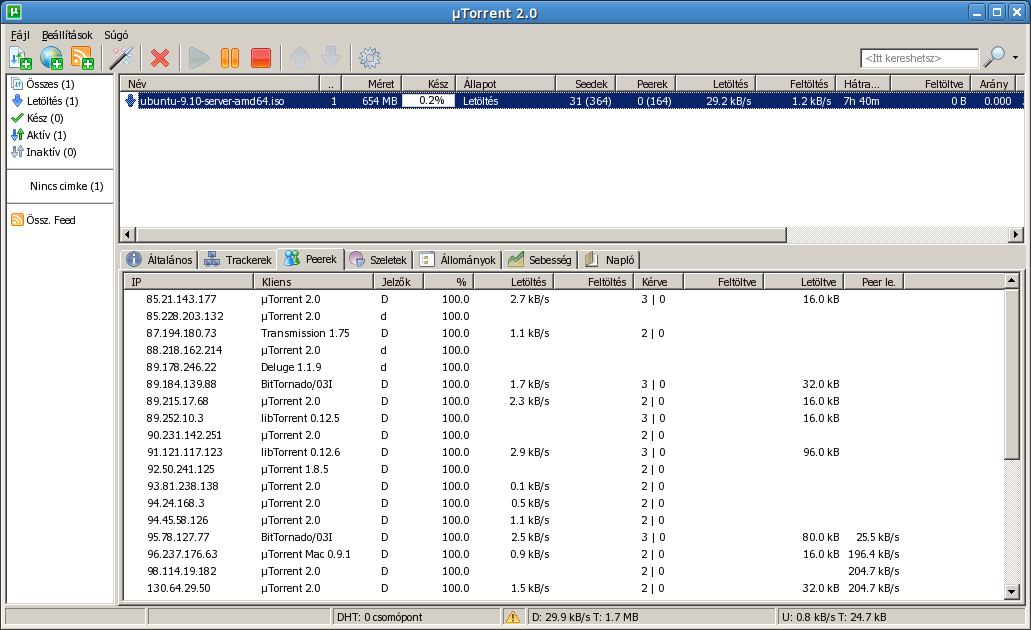1031x630 pixels.
Task: Click in the search input field
Action: click(x=919, y=58)
